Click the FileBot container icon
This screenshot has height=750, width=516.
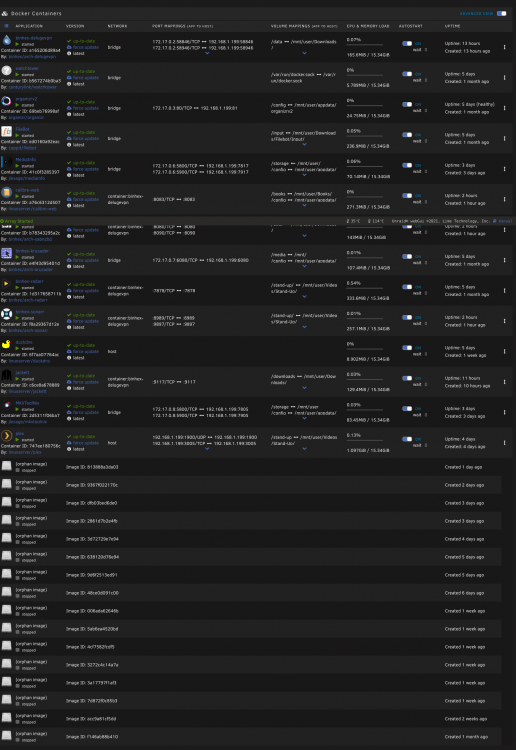click(x=7, y=132)
